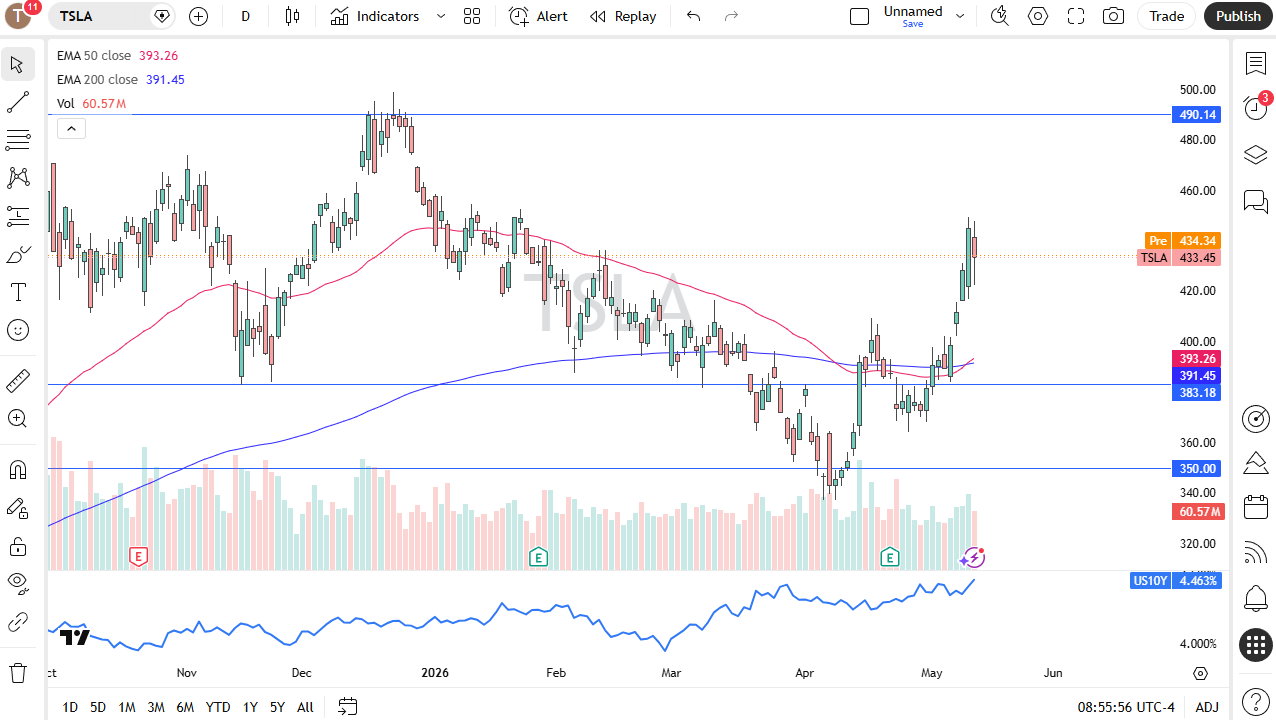This screenshot has width=1276, height=720.
Task: Hide all drawings with eye icon
Action: (x=17, y=584)
